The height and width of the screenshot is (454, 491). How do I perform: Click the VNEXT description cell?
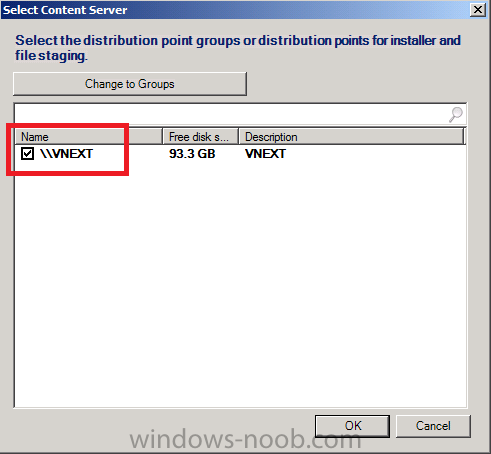(x=265, y=154)
